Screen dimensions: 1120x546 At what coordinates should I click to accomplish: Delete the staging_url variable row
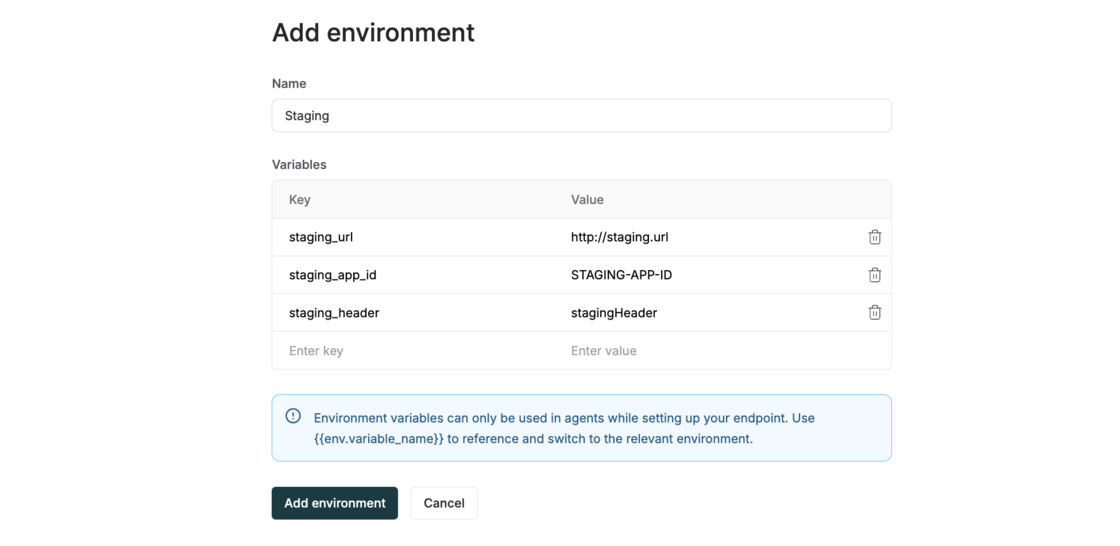pyautogui.click(x=874, y=237)
